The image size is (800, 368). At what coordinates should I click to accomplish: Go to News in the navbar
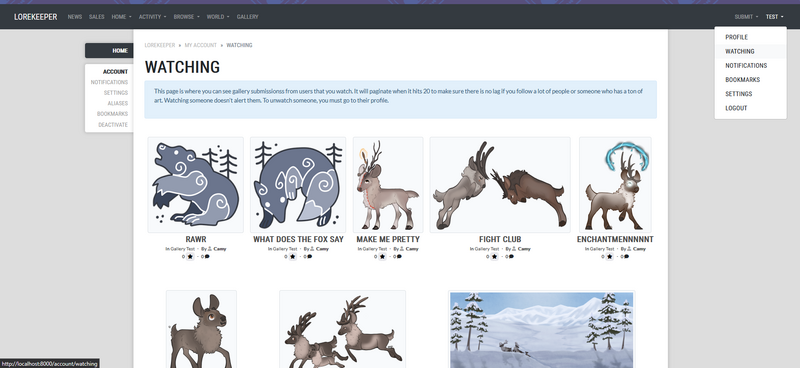pyautogui.click(x=74, y=17)
